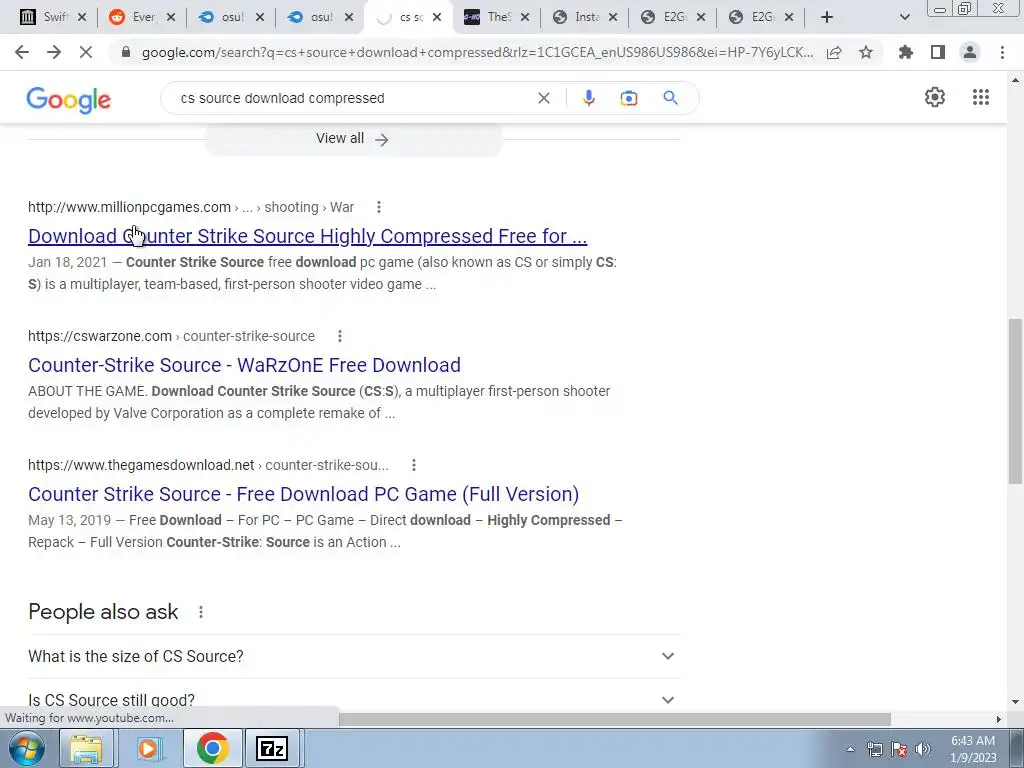This screenshot has height=768, width=1024.
Task: Bookmark this page with star icon
Action: 866,52
